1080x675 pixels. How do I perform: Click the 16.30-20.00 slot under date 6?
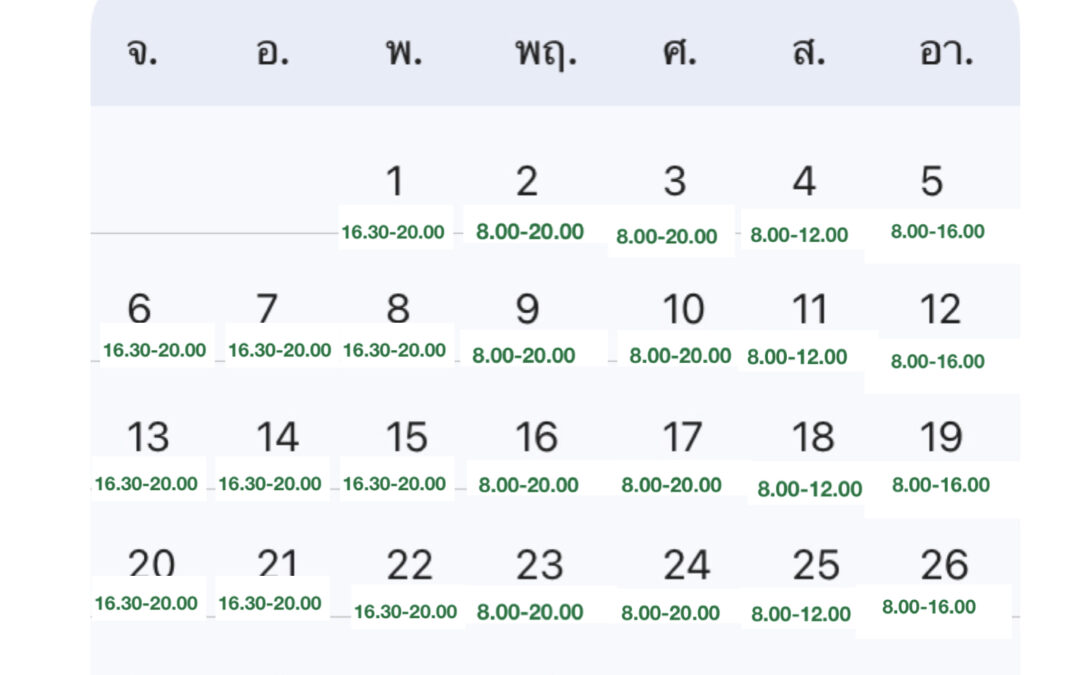(155, 351)
